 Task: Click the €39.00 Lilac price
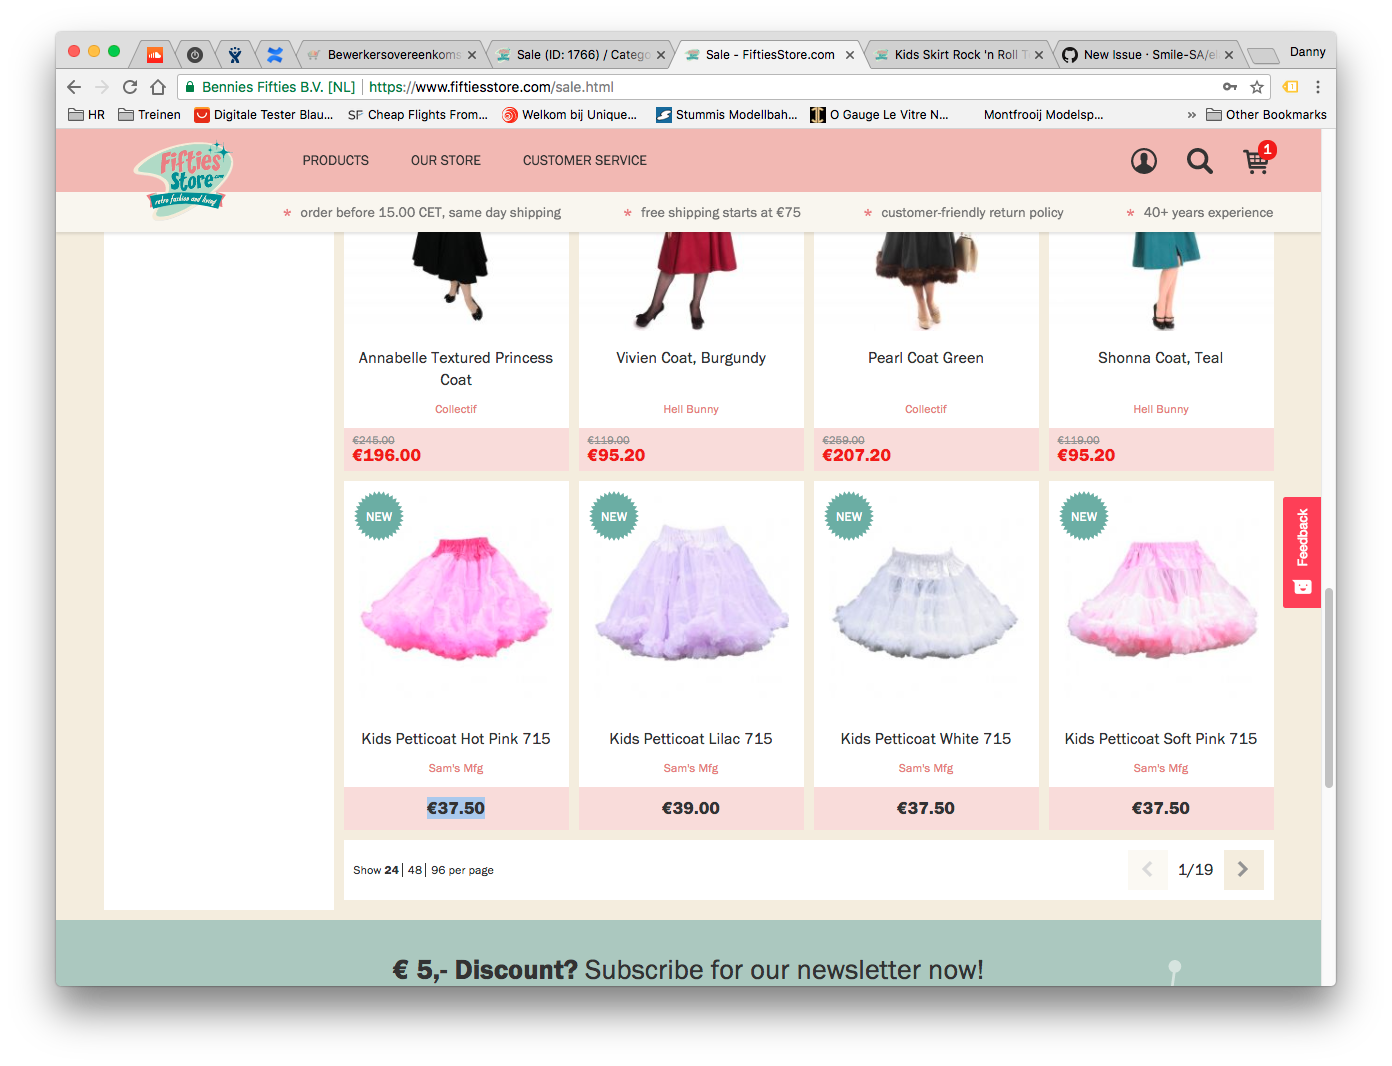691,808
